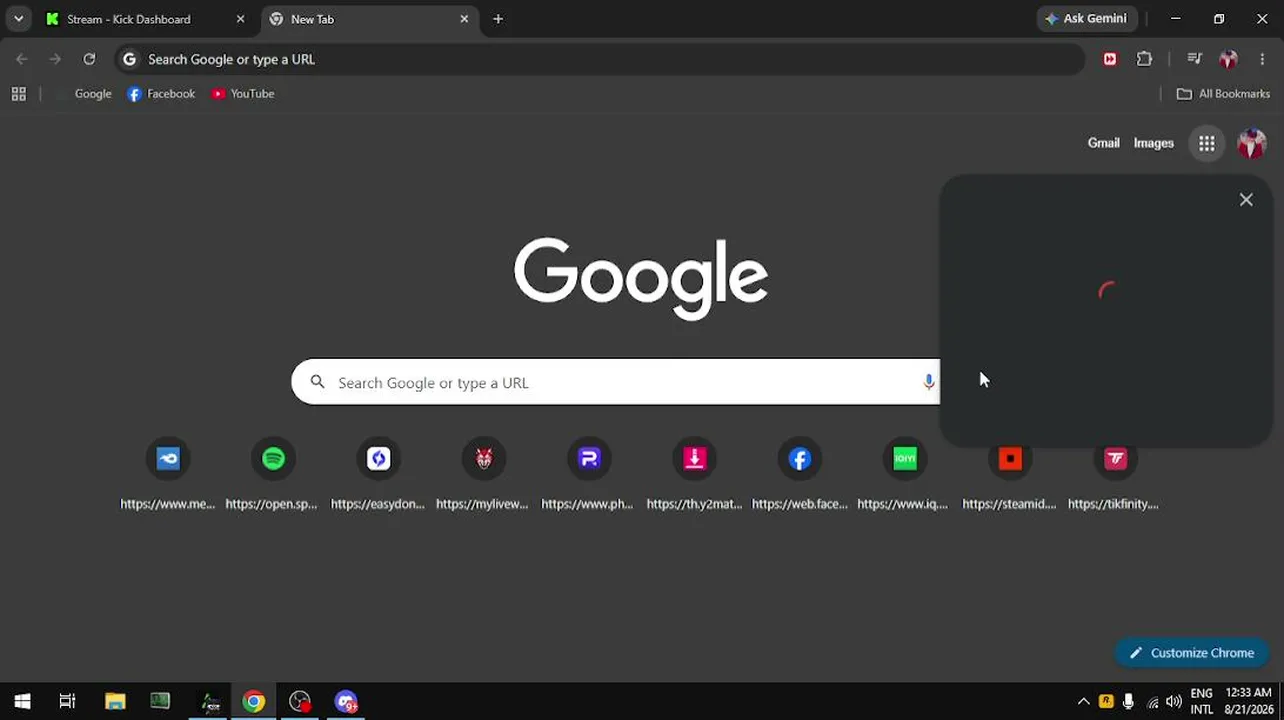Viewport: 1284px width, 720px height.
Task: Open the steamid shortcut tile
Action: point(1010,458)
